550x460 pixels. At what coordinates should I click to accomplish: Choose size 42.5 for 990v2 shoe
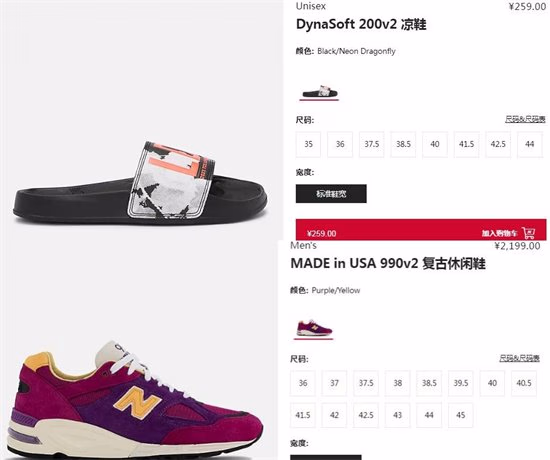(366, 415)
